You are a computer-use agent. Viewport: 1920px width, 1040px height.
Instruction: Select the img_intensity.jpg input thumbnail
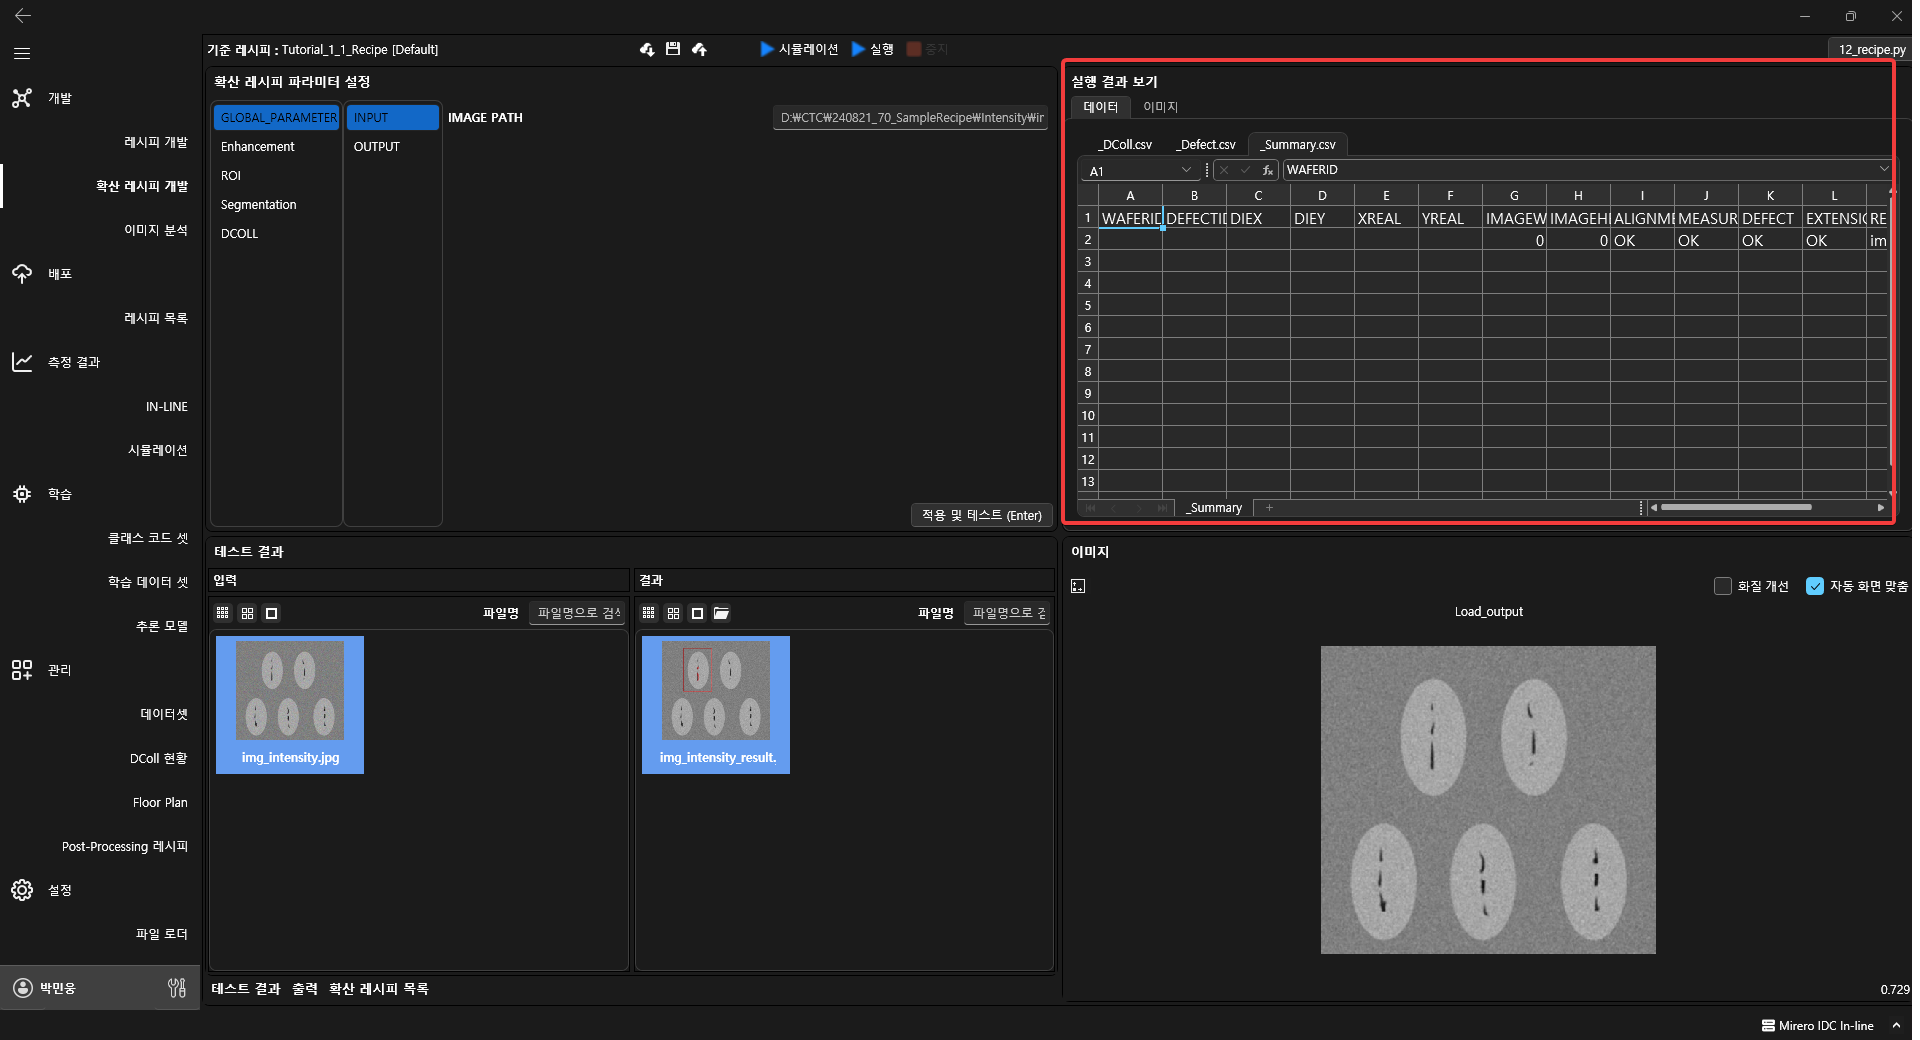[290, 704]
